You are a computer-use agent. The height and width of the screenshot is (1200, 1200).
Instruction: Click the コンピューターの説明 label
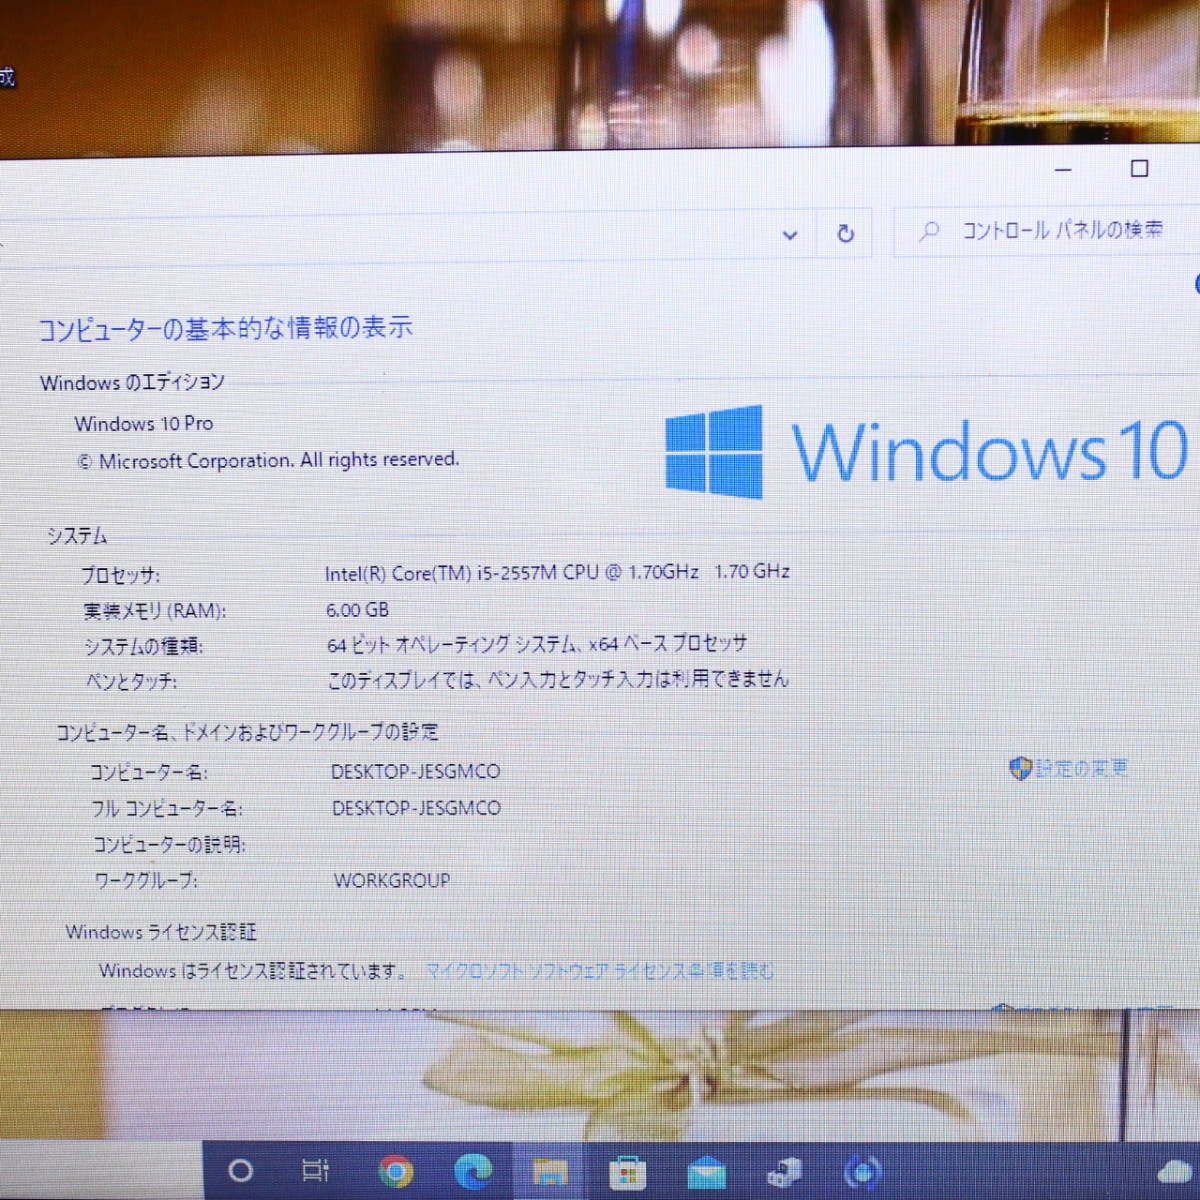[169, 844]
